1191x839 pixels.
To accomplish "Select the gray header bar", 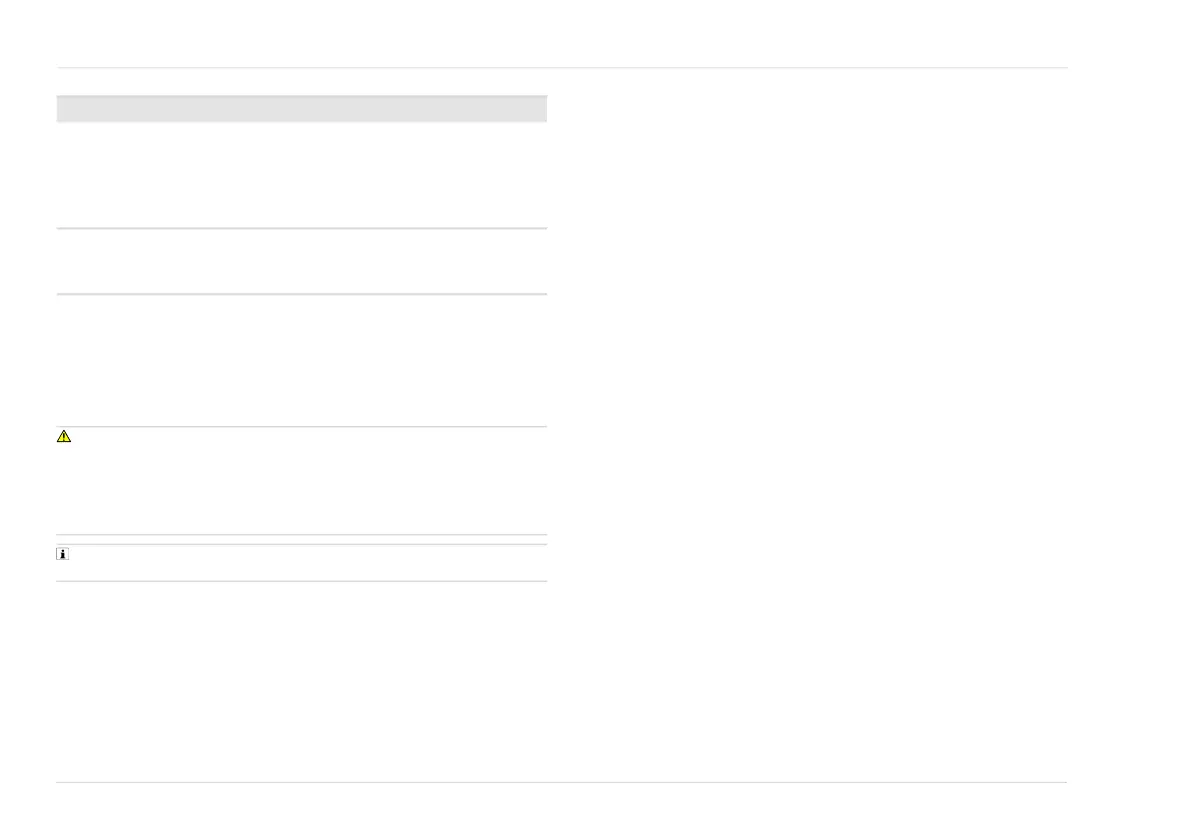I will point(302,109).
